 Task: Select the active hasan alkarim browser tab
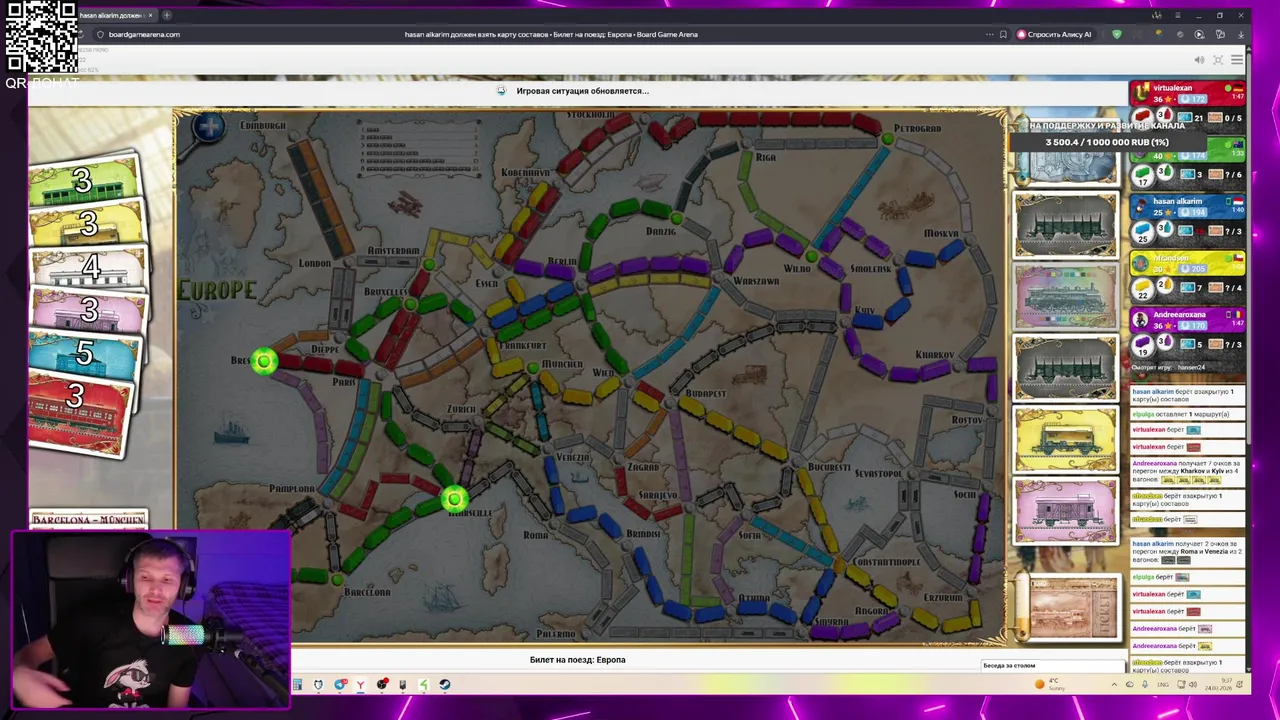click(x=113, y=15)
